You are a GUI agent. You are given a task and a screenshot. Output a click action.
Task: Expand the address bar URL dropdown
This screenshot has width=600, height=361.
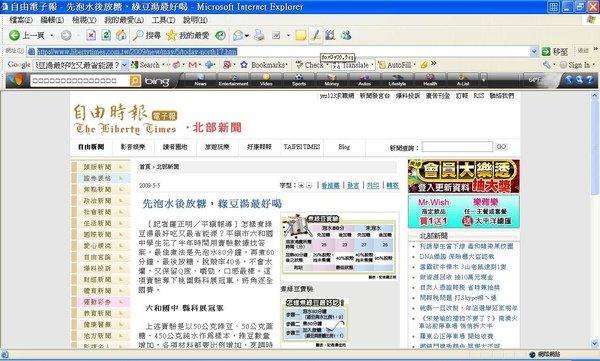[534, 51]
